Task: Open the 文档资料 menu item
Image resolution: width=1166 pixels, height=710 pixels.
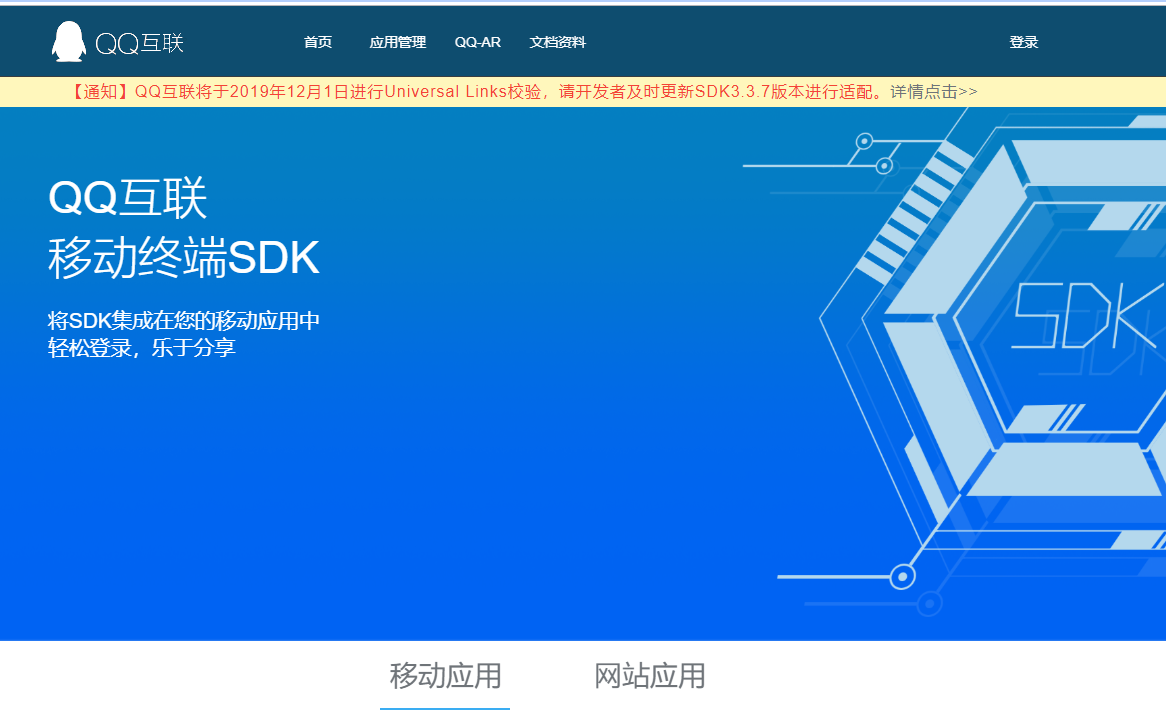Action: pos(558,42)
